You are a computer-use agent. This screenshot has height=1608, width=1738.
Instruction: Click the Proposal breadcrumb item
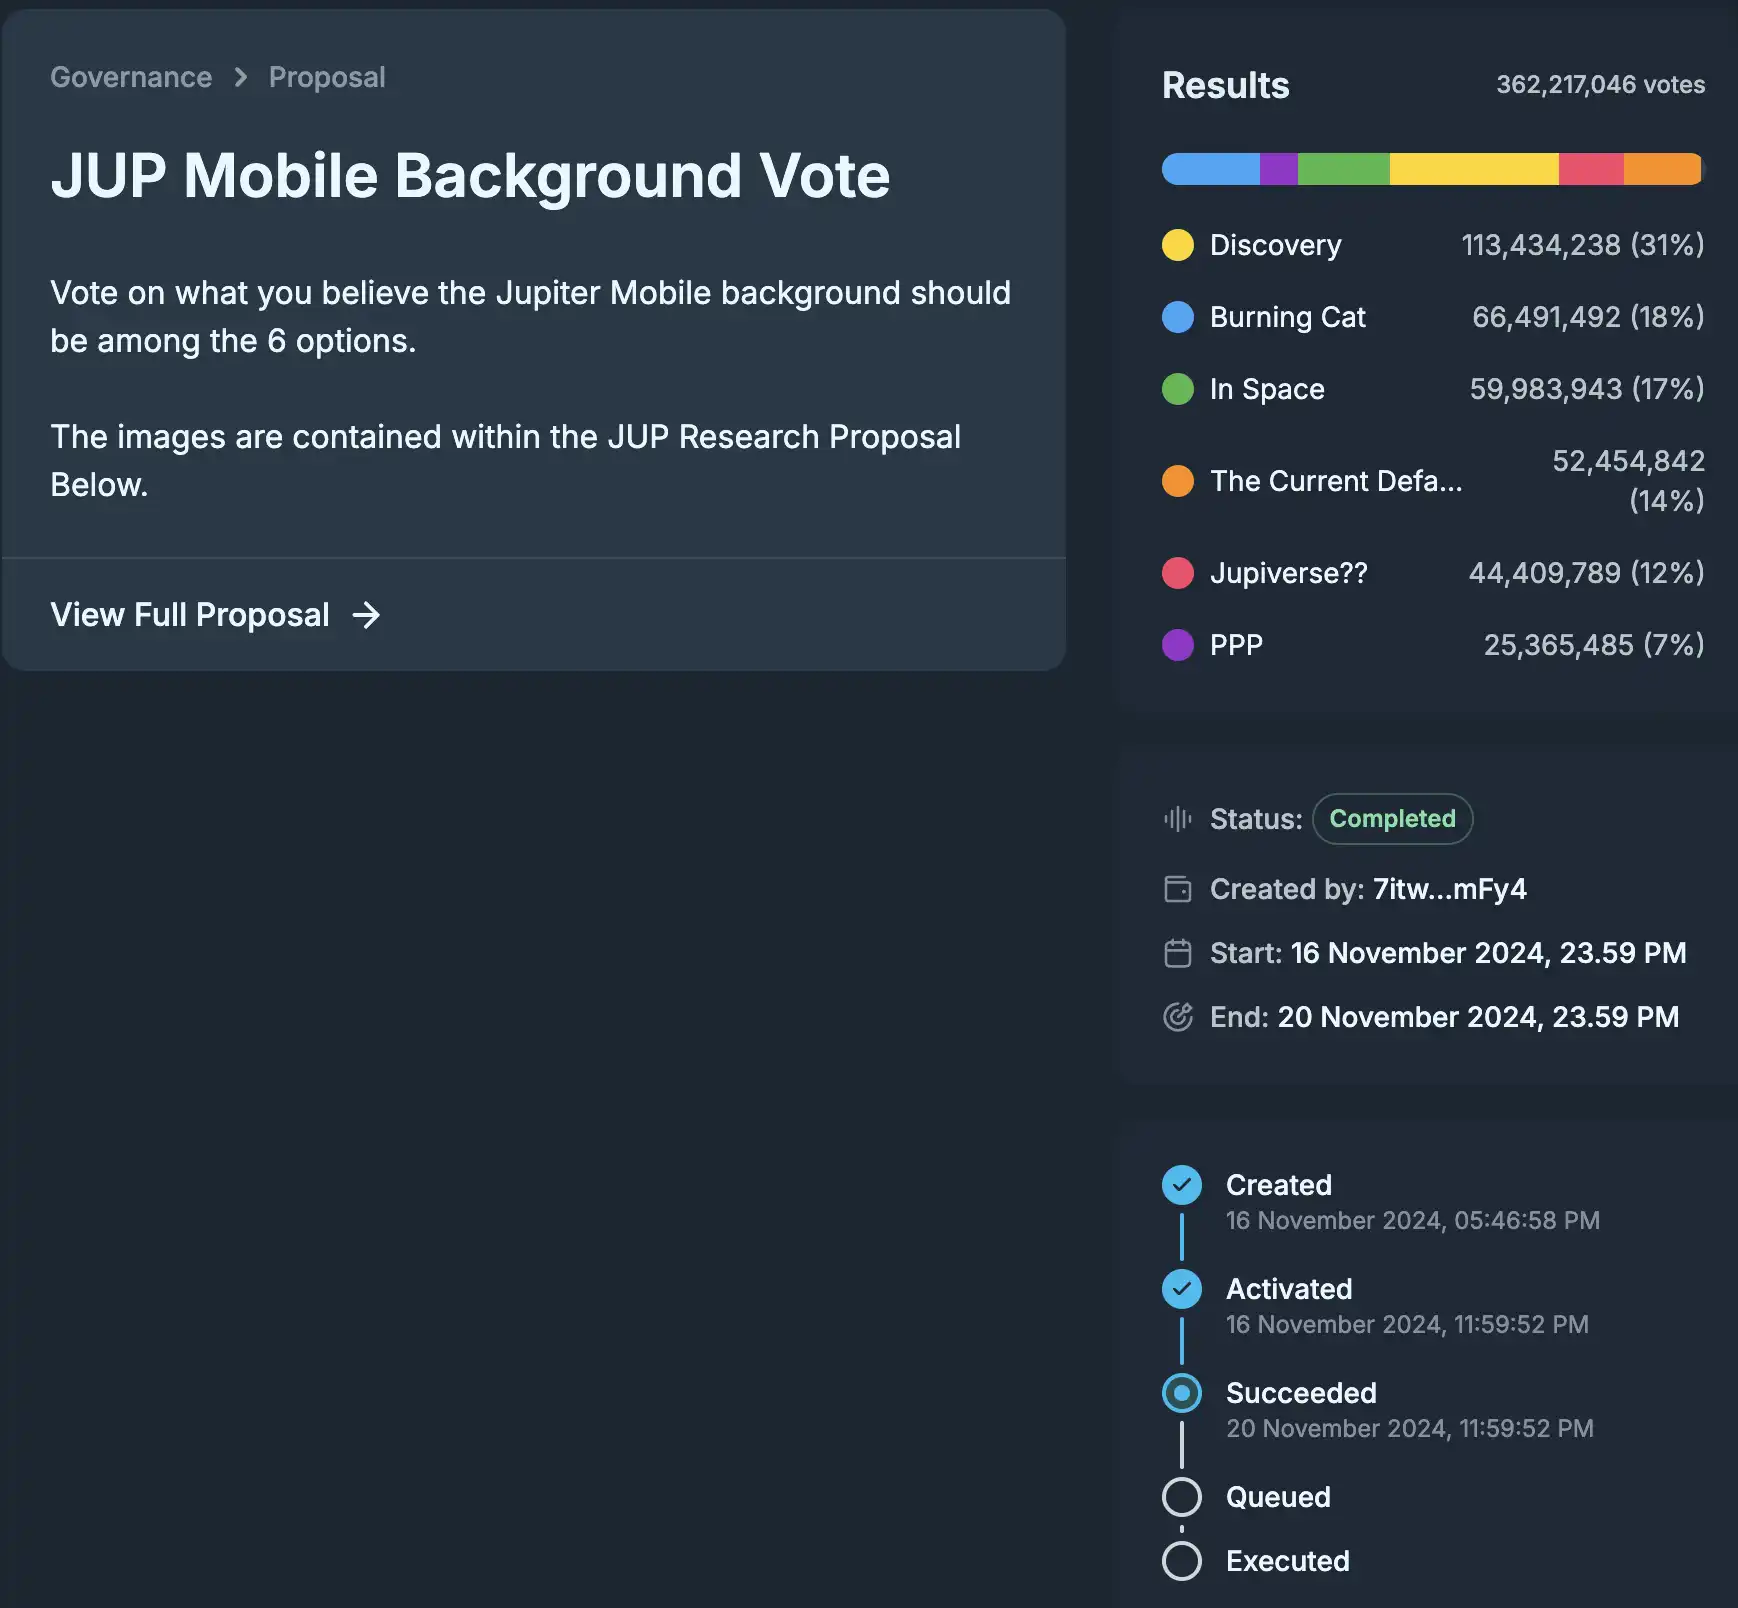point(327,77)
